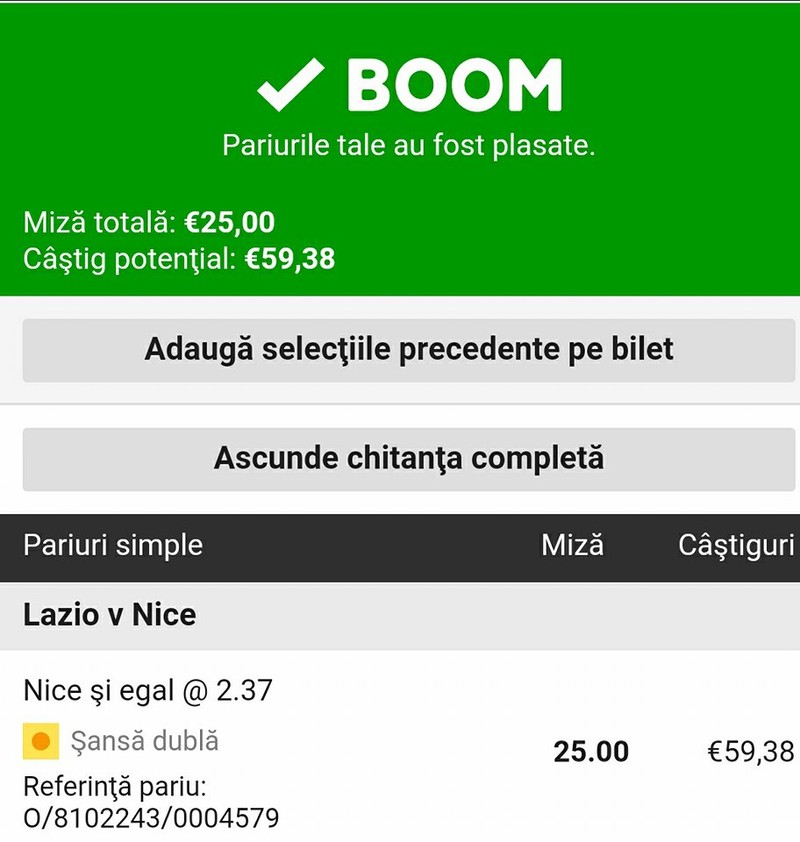Image resolution: width=800 pixels, height=842 pixels.
Task: Select the Câştig potenţial €59,38 line
Action: [x=179, y=259]
